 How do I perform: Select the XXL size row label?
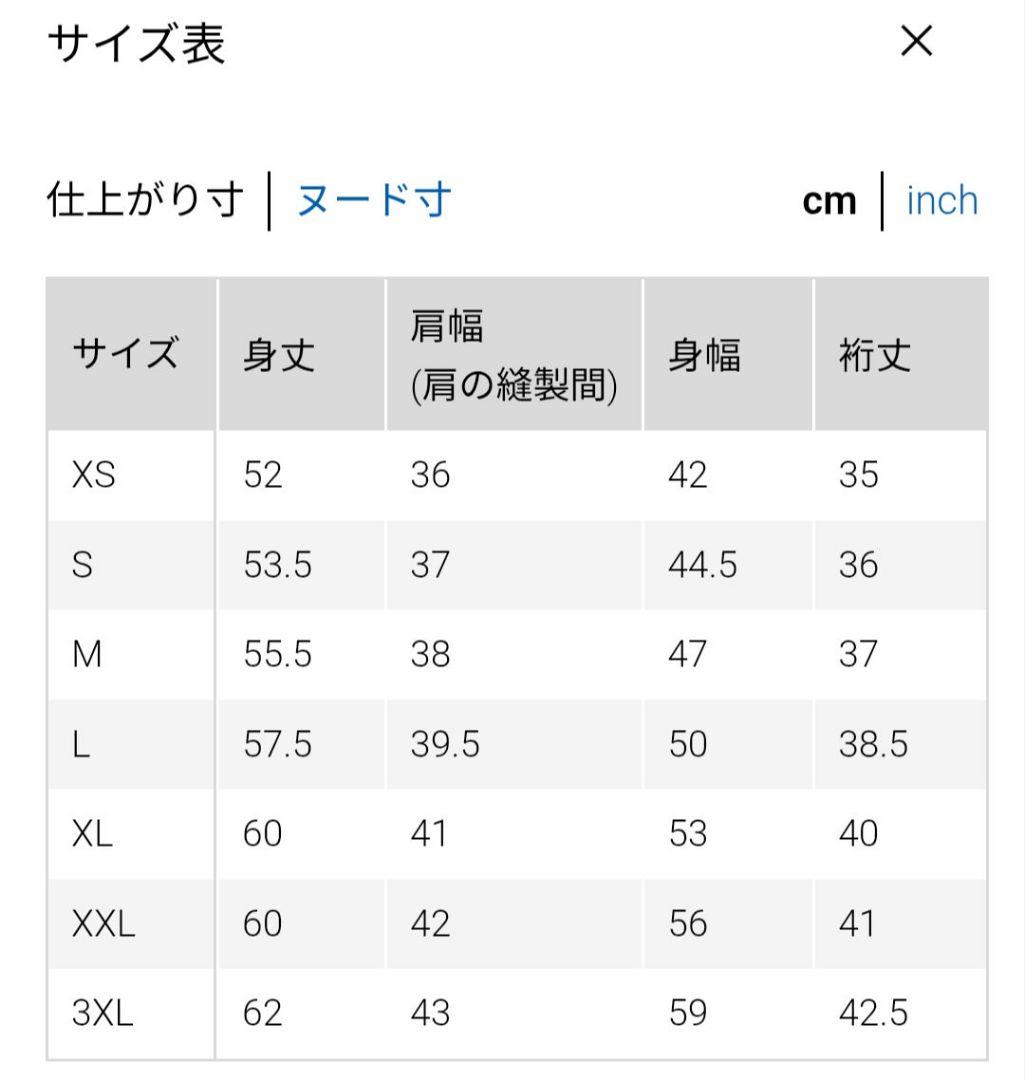[x=103, y=925]
